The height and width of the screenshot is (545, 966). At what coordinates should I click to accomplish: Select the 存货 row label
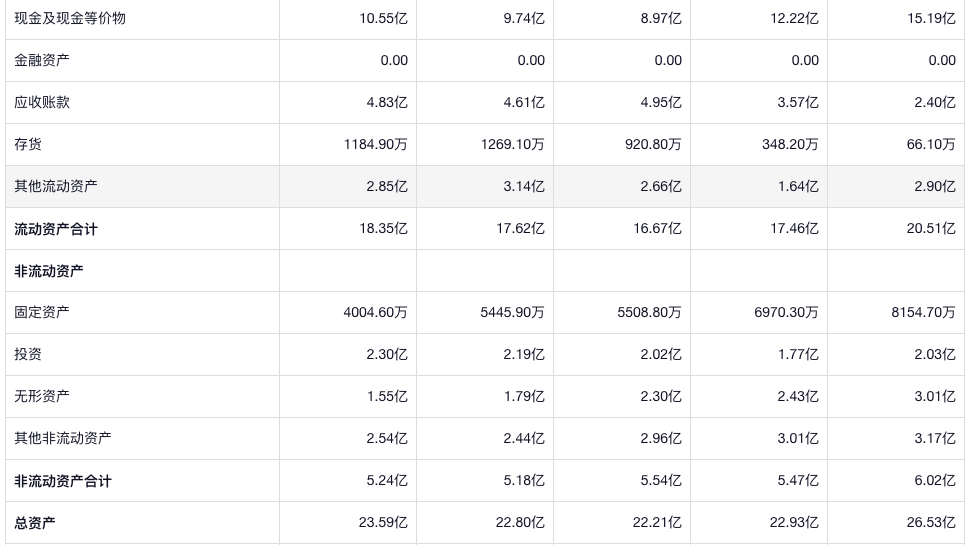pos(28,144)
